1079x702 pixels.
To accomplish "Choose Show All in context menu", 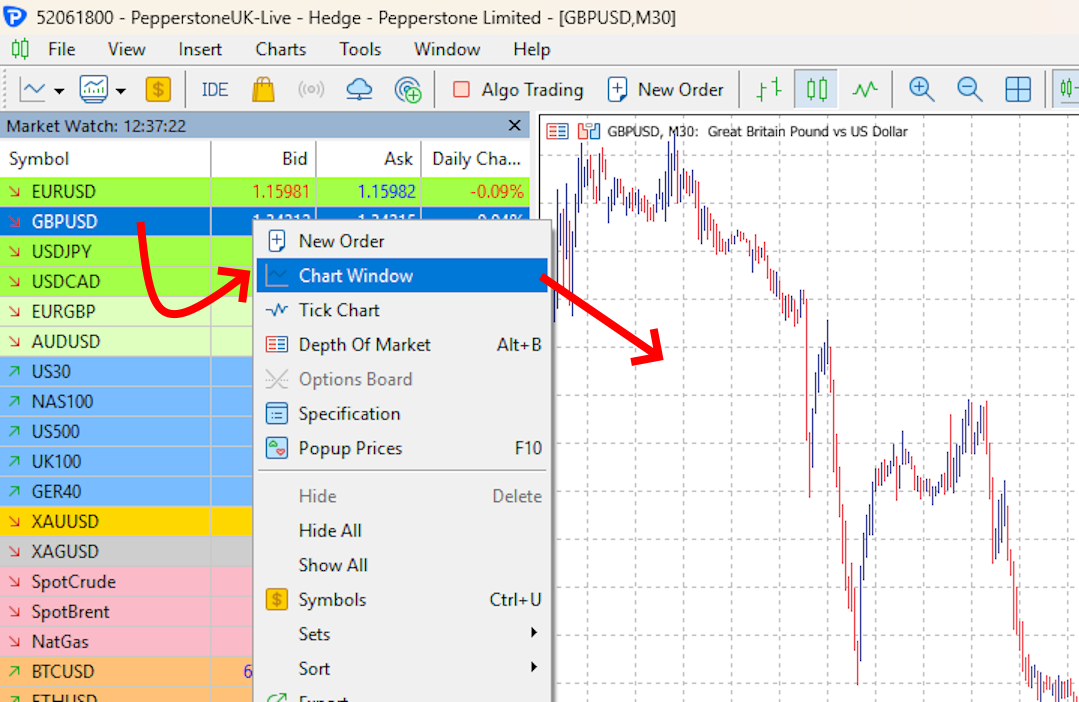I will [x=403, y=565].
